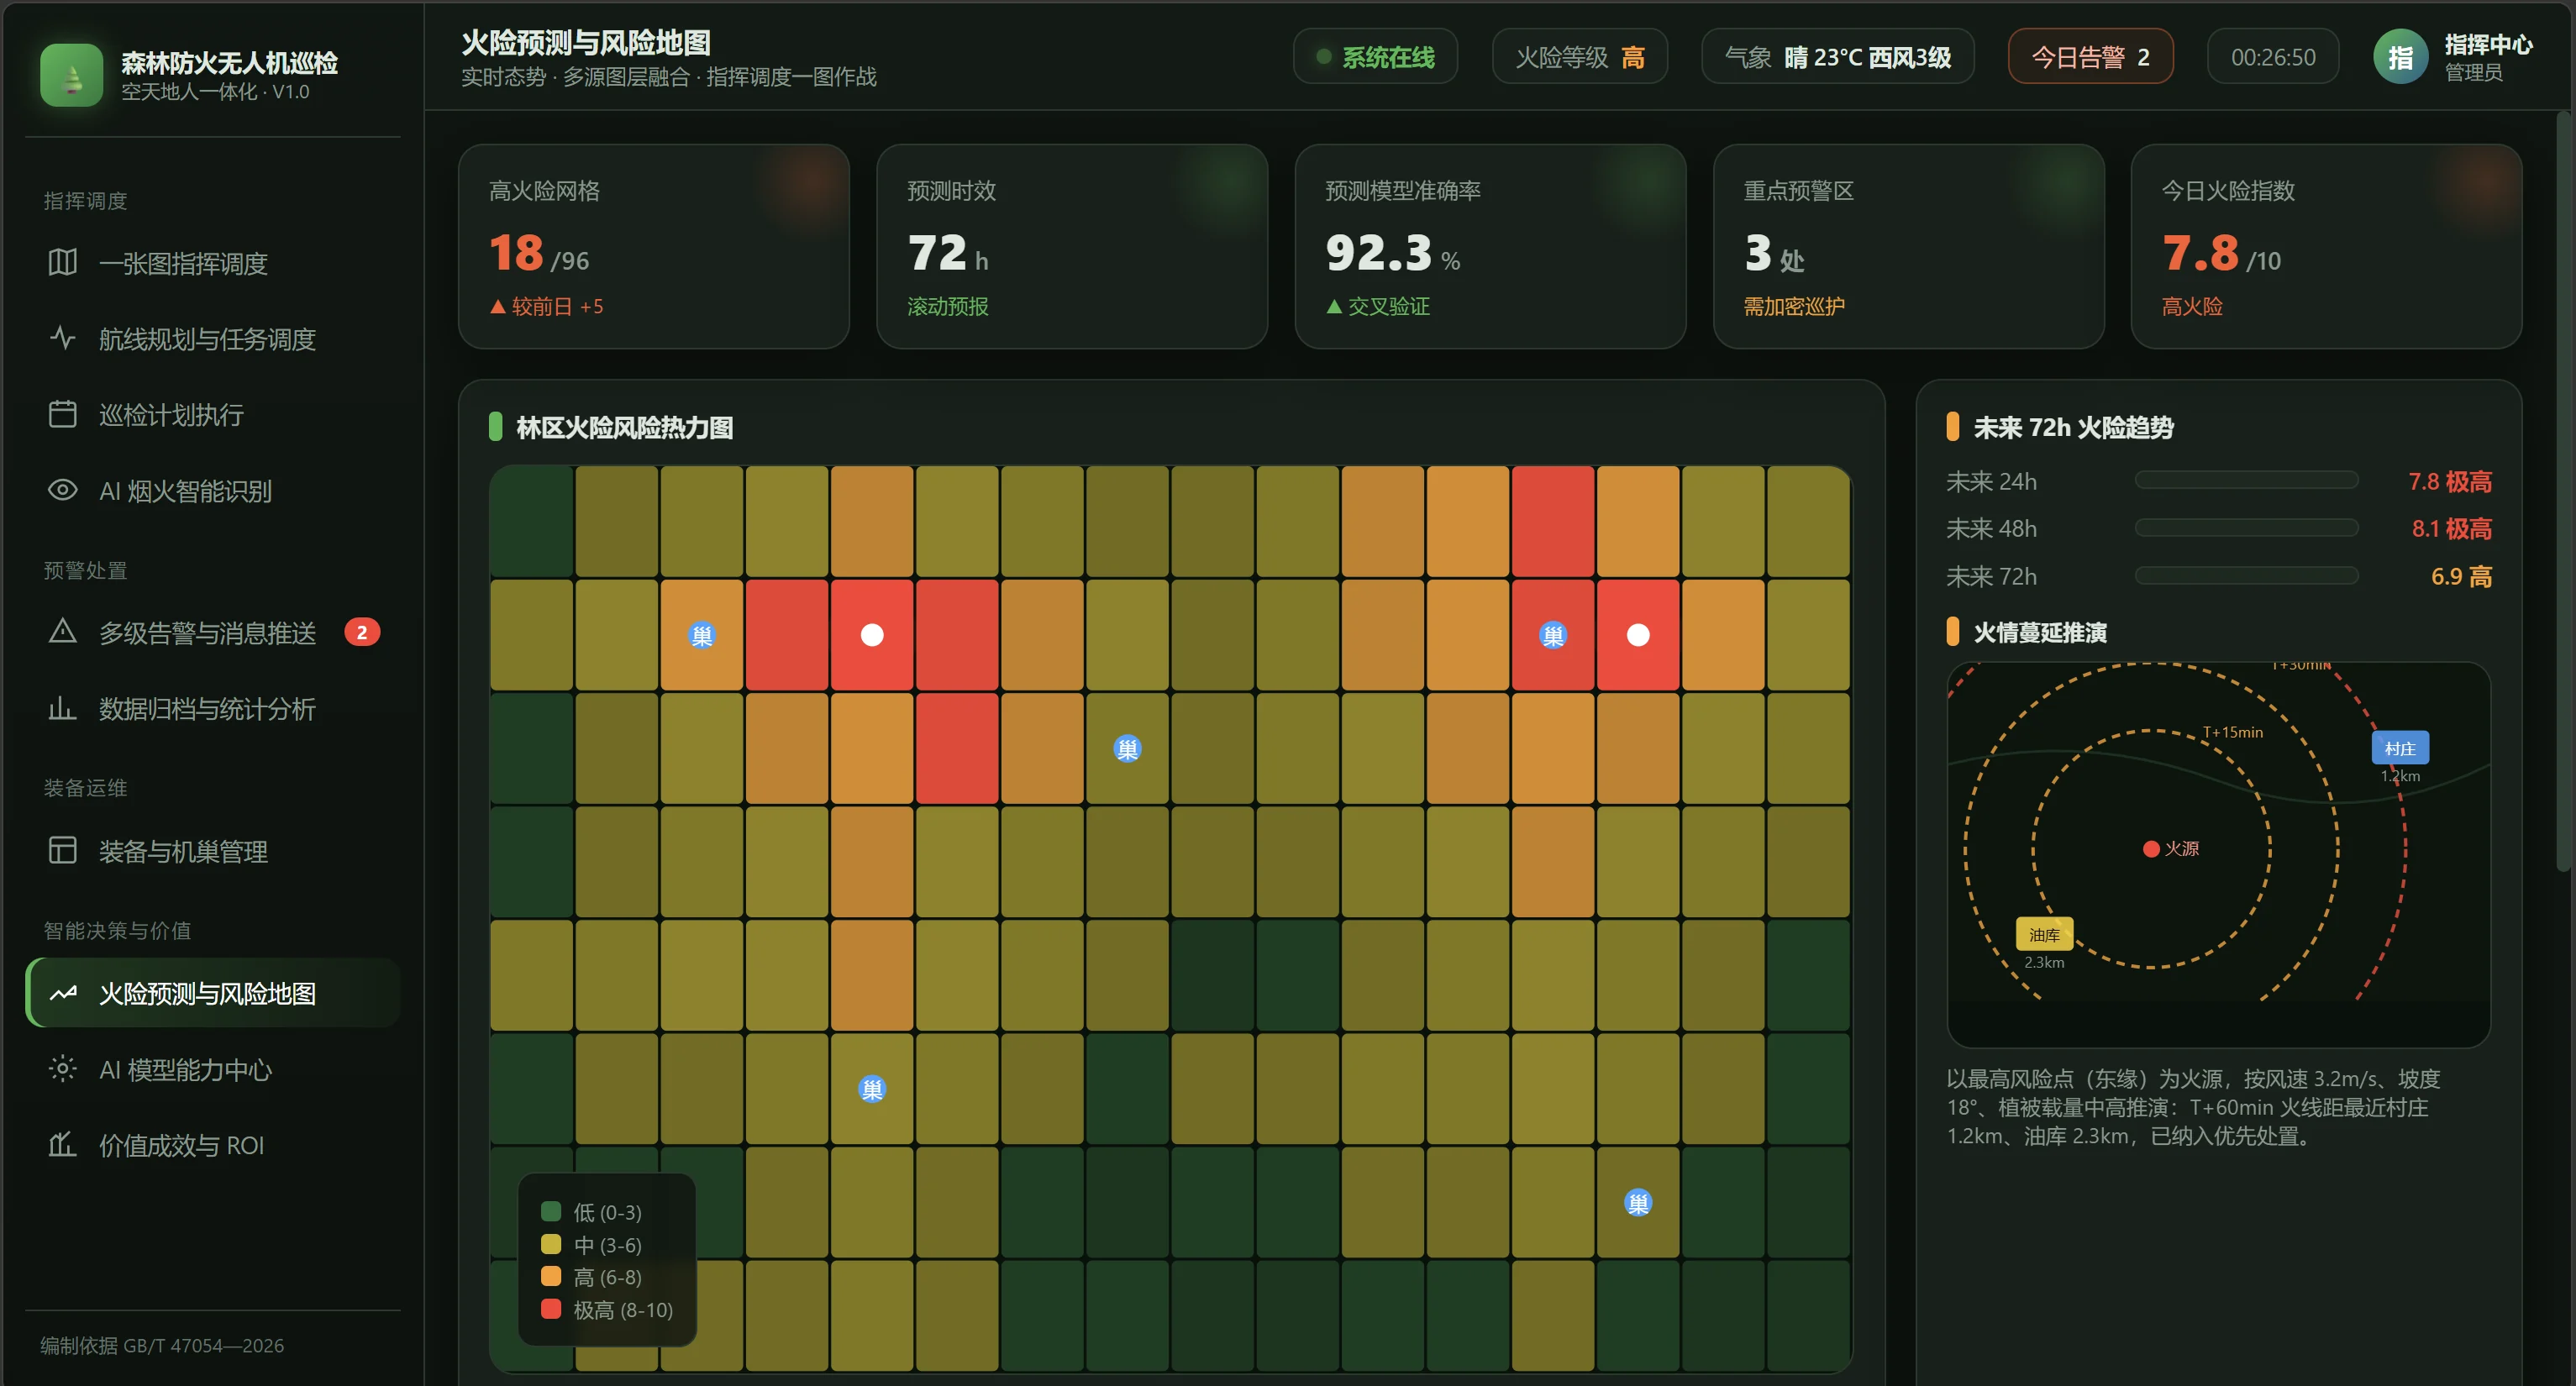Viewport: 2576px width, 1386px height.
Task: Click the pulse icon beside 航线规划与任务调度
Action: [x=62, y=338]
